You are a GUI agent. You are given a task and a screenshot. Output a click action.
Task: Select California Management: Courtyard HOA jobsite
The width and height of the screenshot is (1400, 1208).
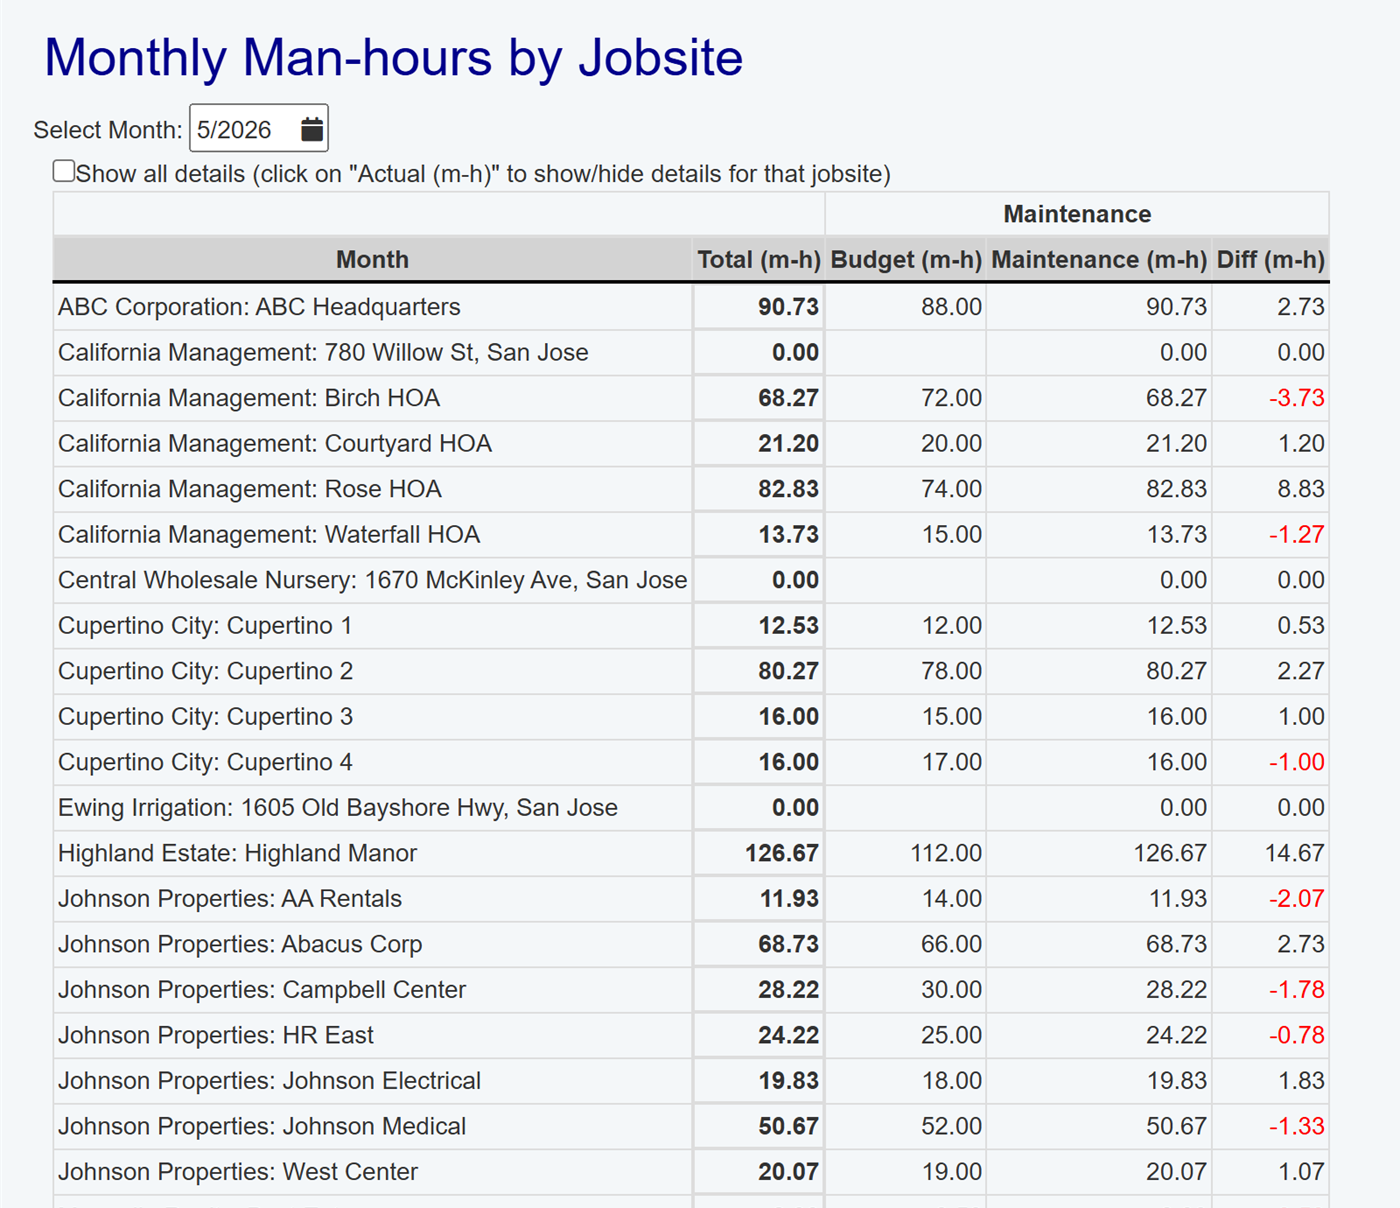275,444
